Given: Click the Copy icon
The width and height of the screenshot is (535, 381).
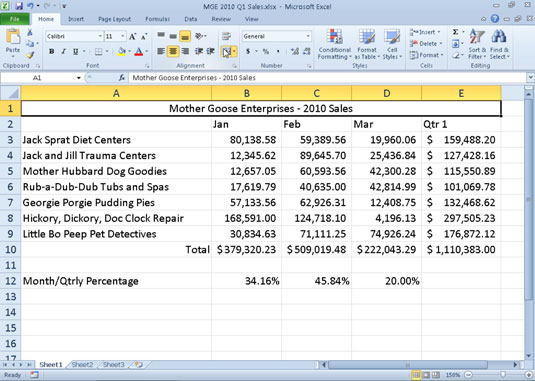Looking at the screenshot, I should pyautogui.click(x=30, y=44).
